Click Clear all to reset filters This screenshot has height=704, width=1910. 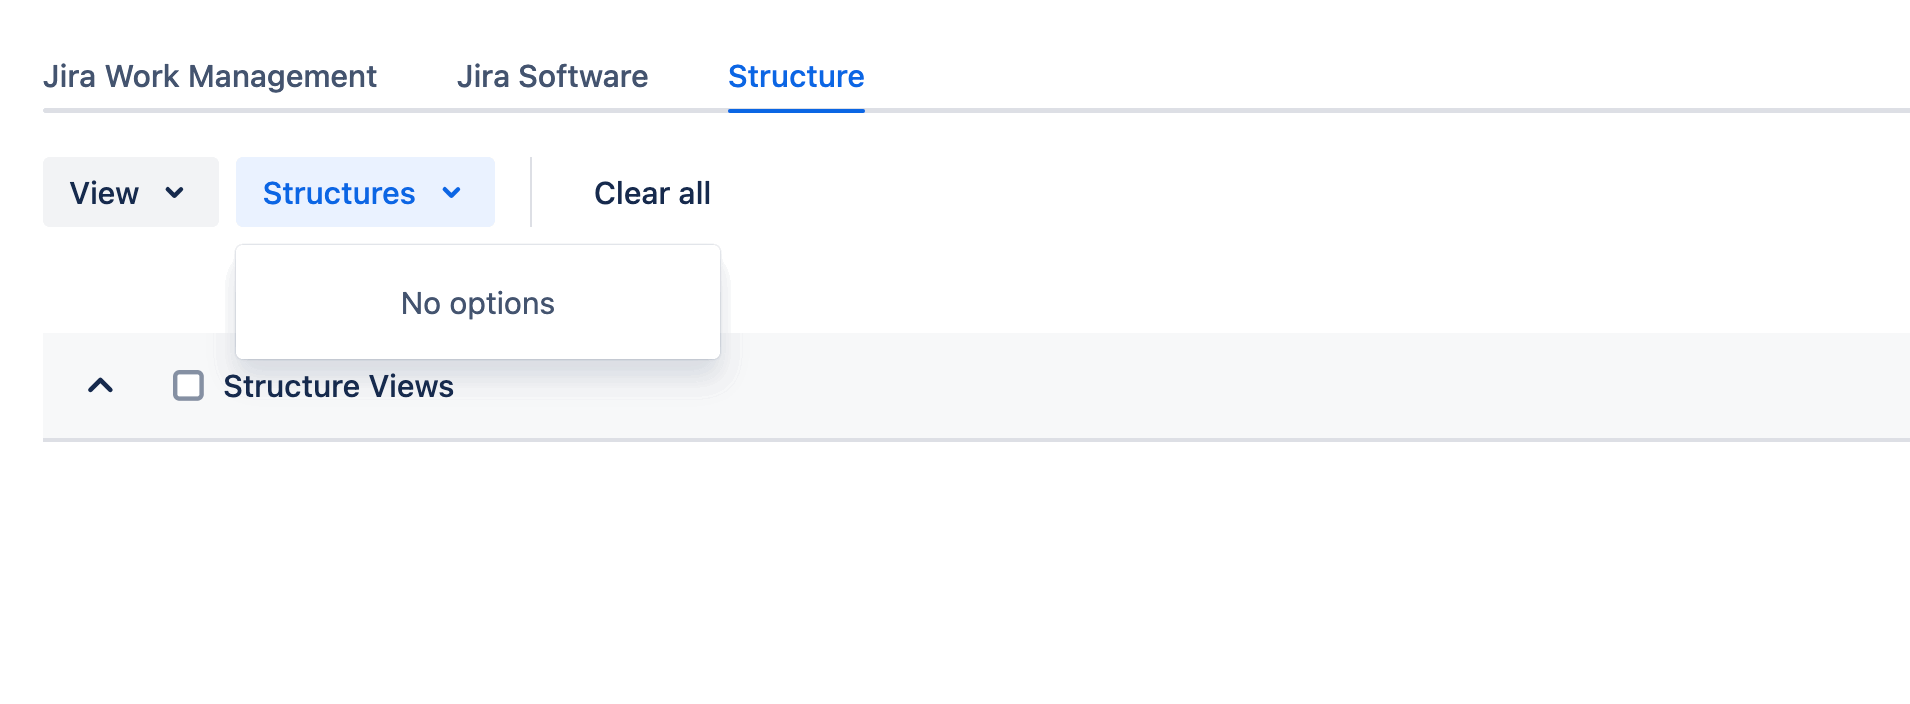point(651,192)
